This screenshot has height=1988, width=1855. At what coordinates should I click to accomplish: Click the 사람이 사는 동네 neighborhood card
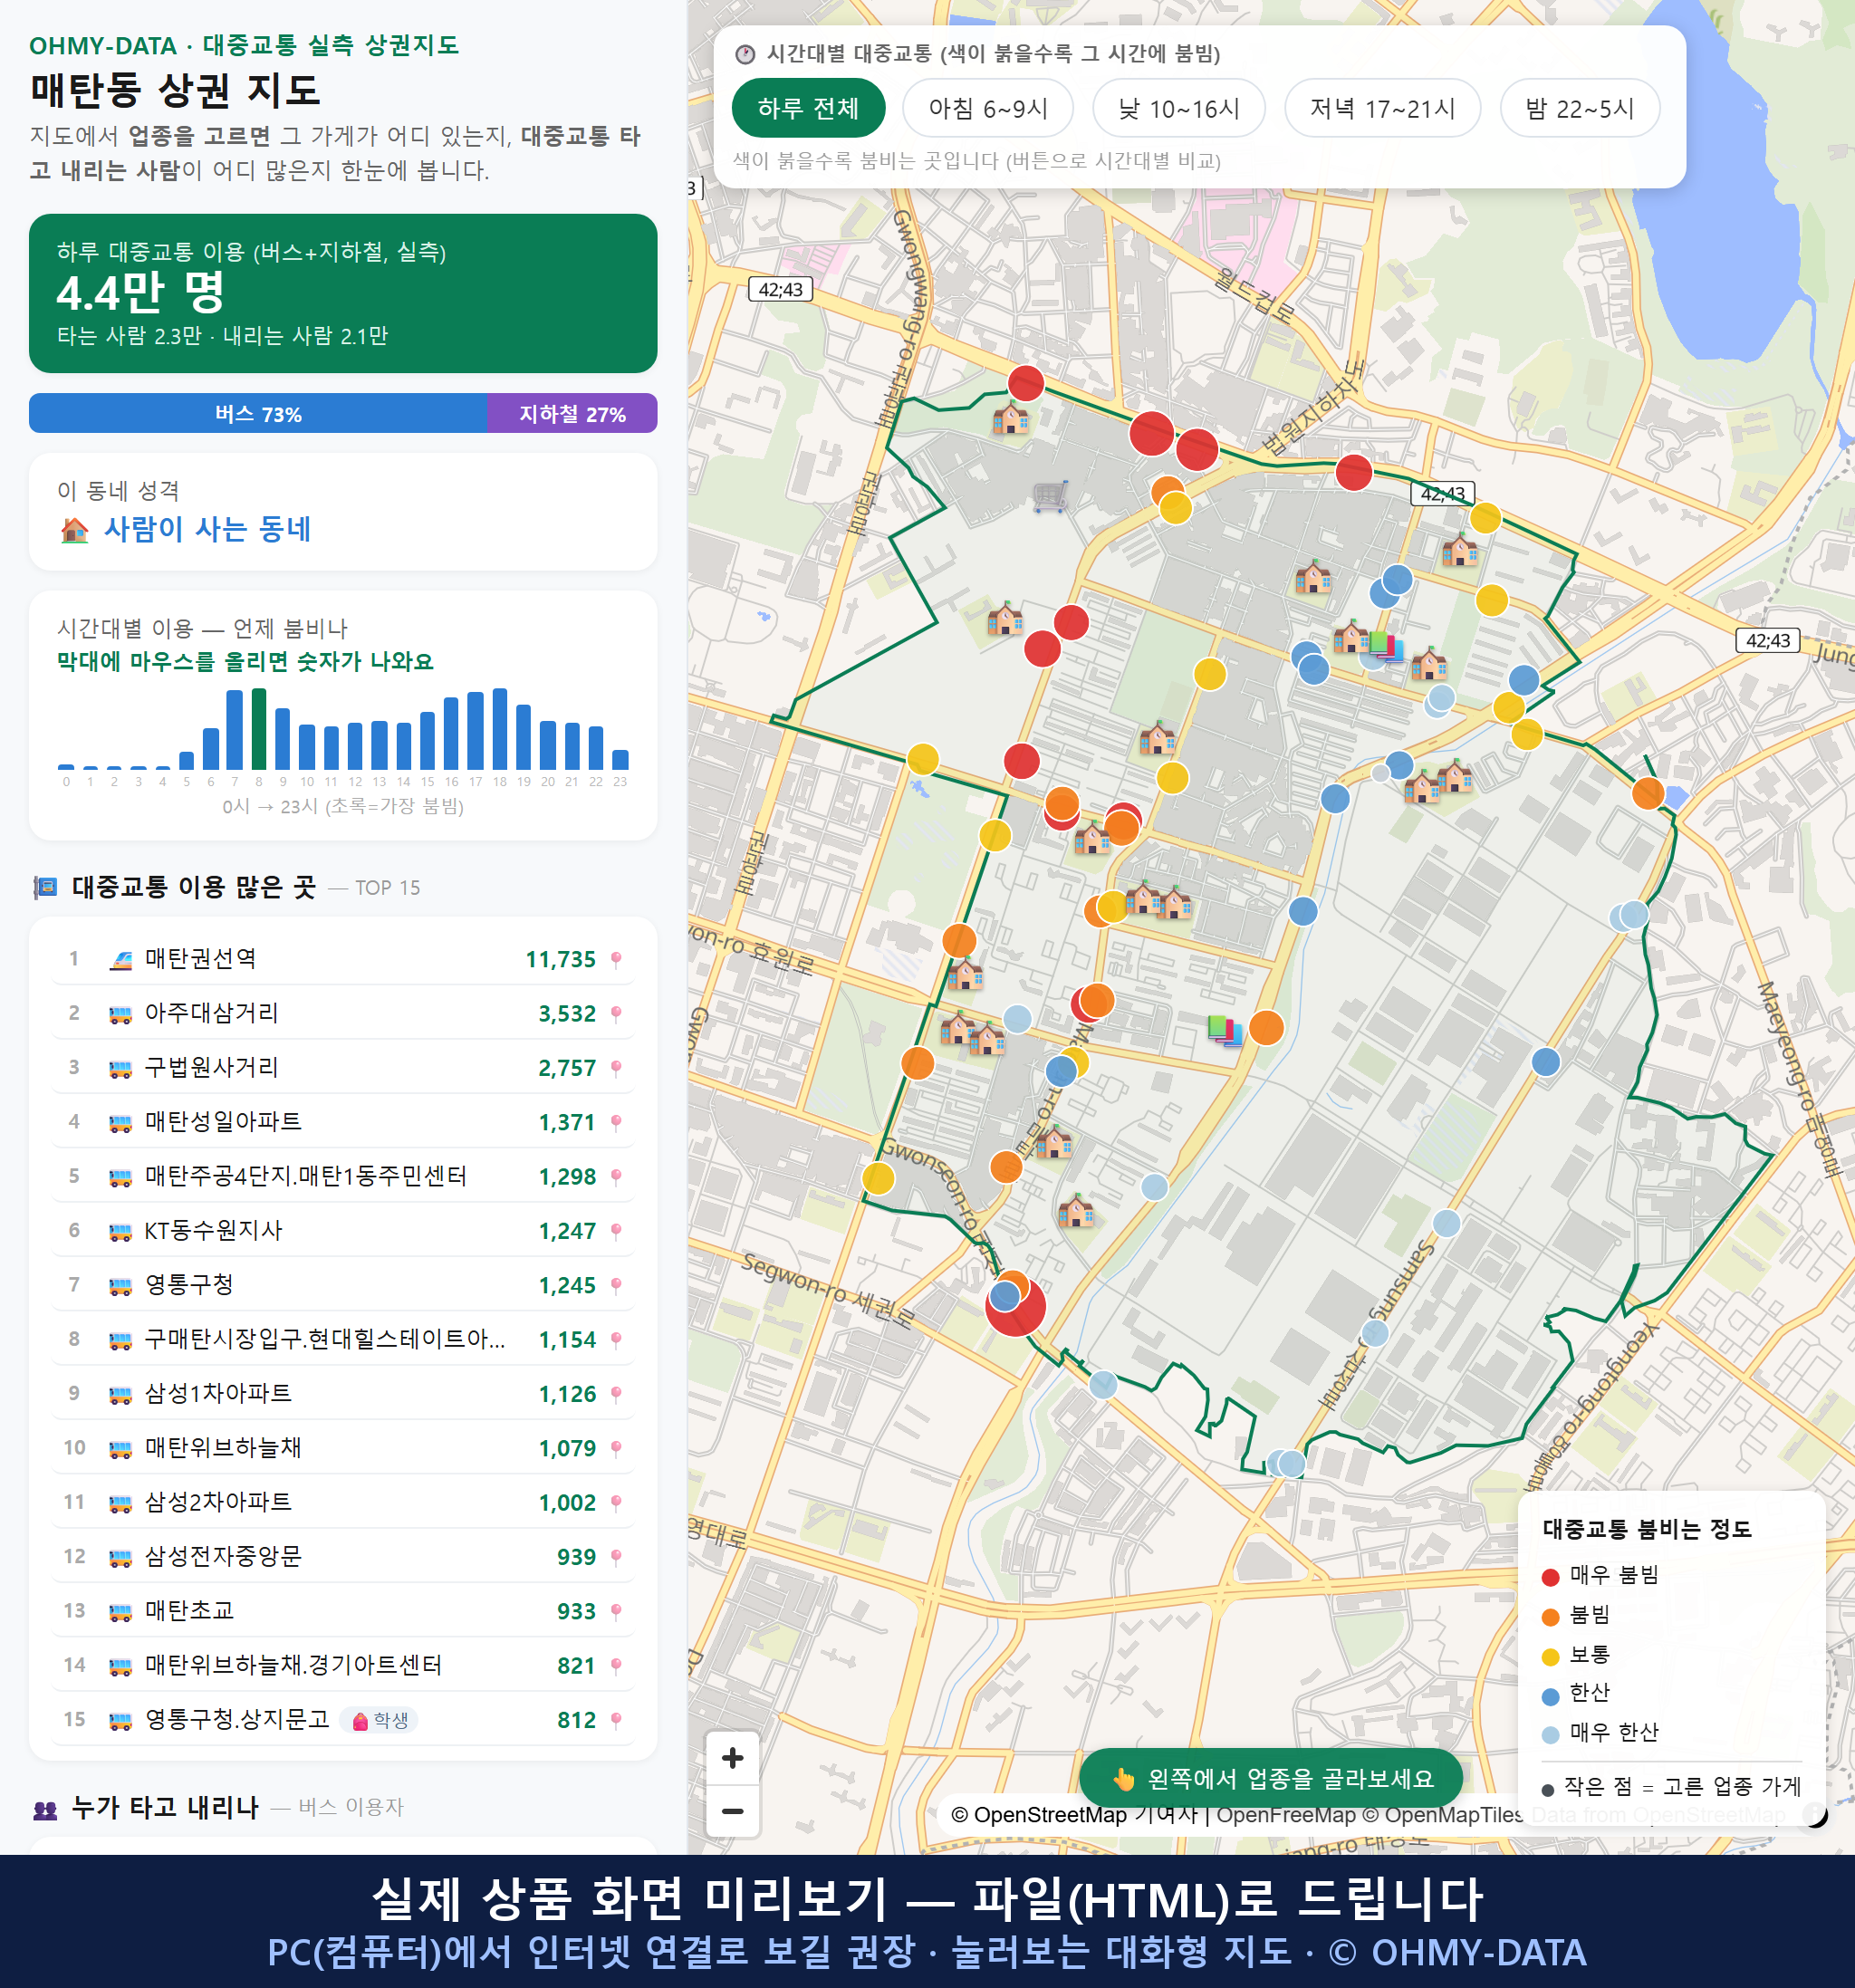343,512
